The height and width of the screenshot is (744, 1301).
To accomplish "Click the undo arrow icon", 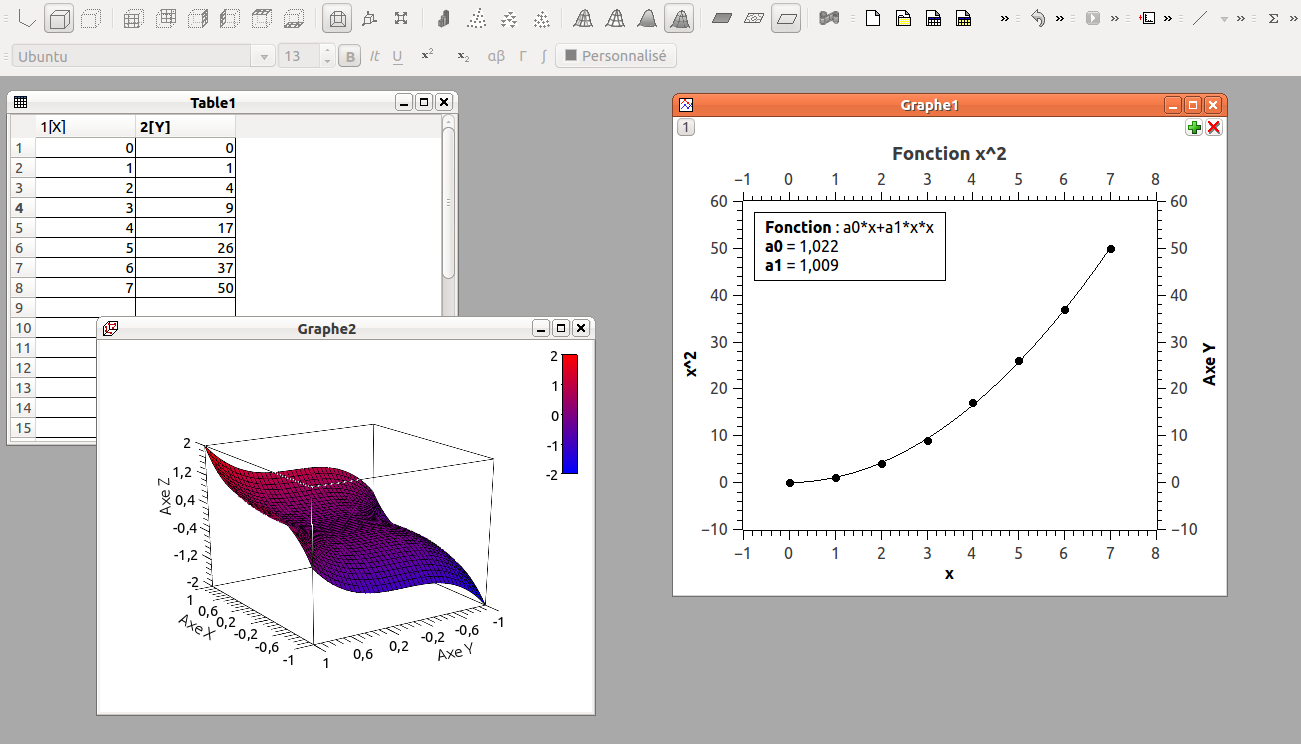I will [x=1039, y=18].
